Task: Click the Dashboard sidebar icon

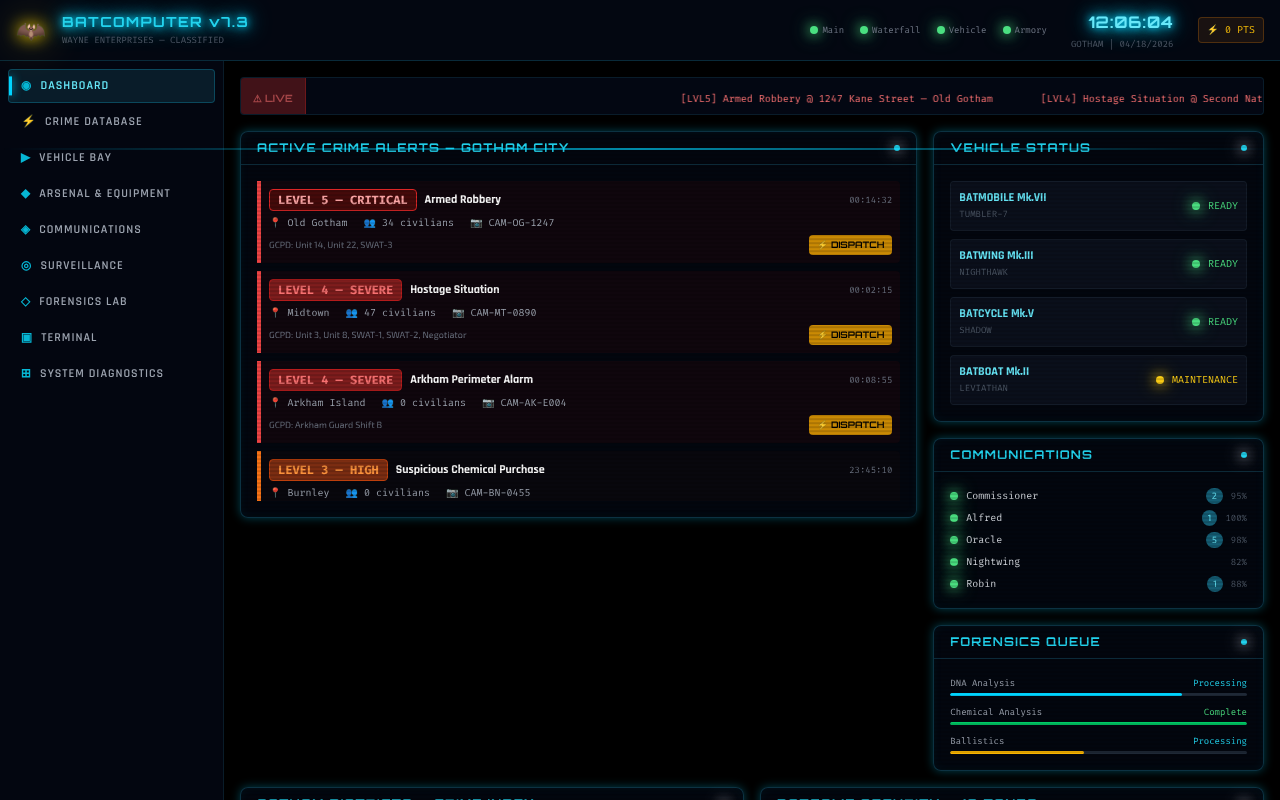Action: pyautogui.click(x=26, y=86)
